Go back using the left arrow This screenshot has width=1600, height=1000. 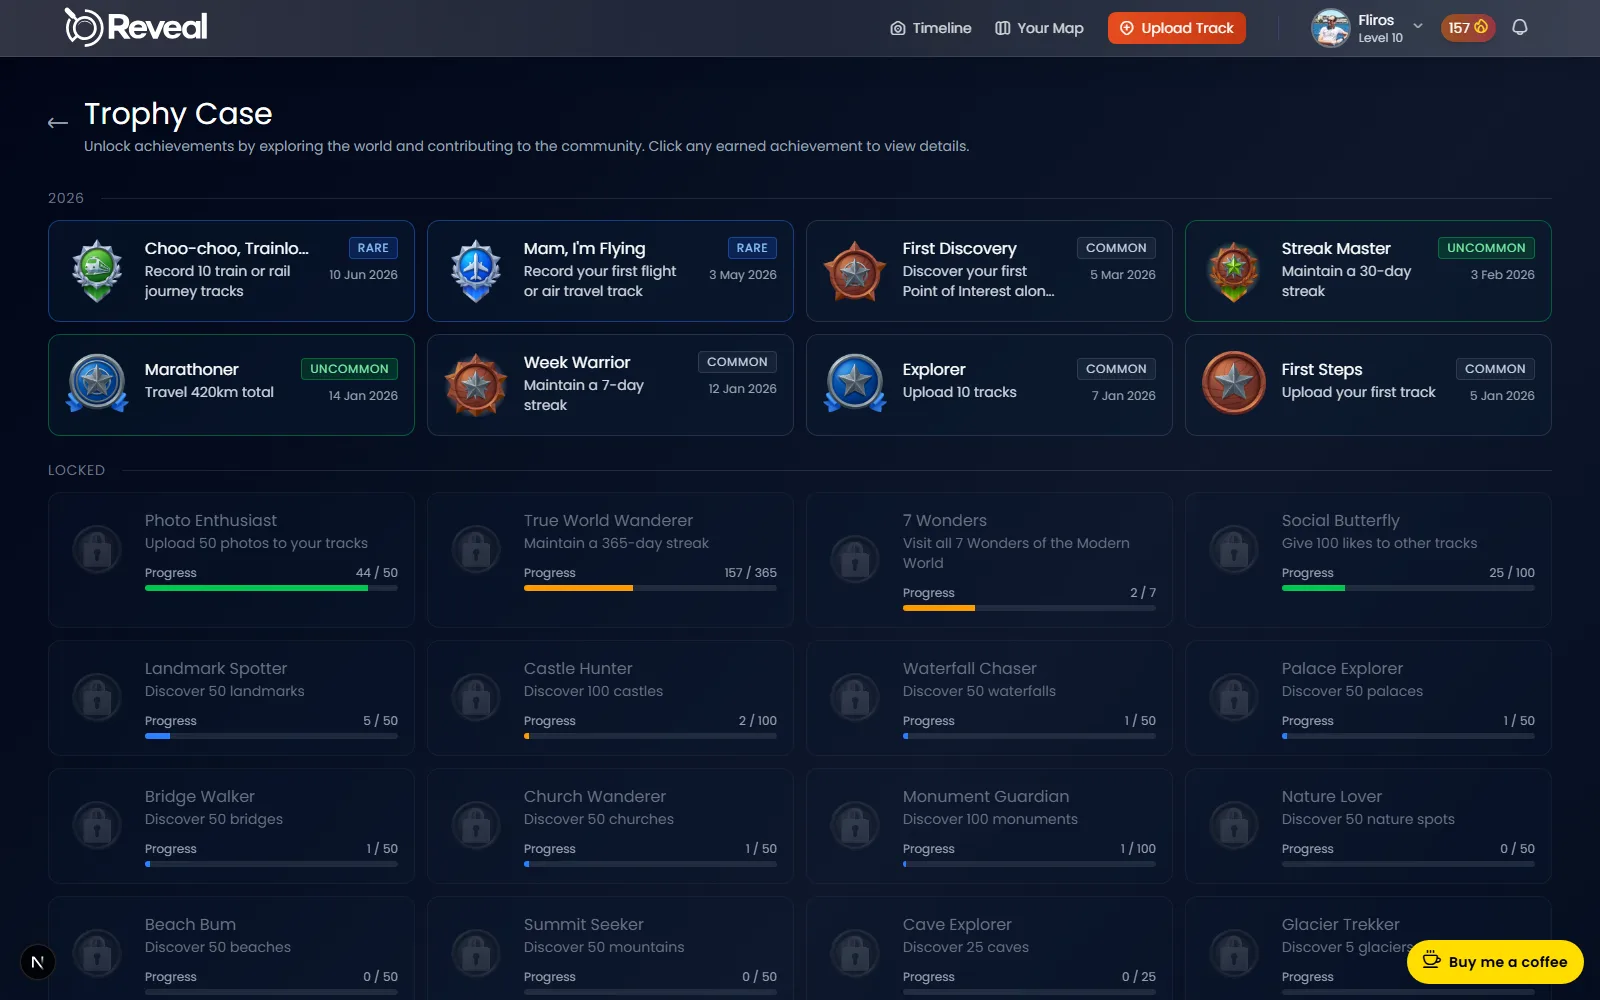[58, 123]
